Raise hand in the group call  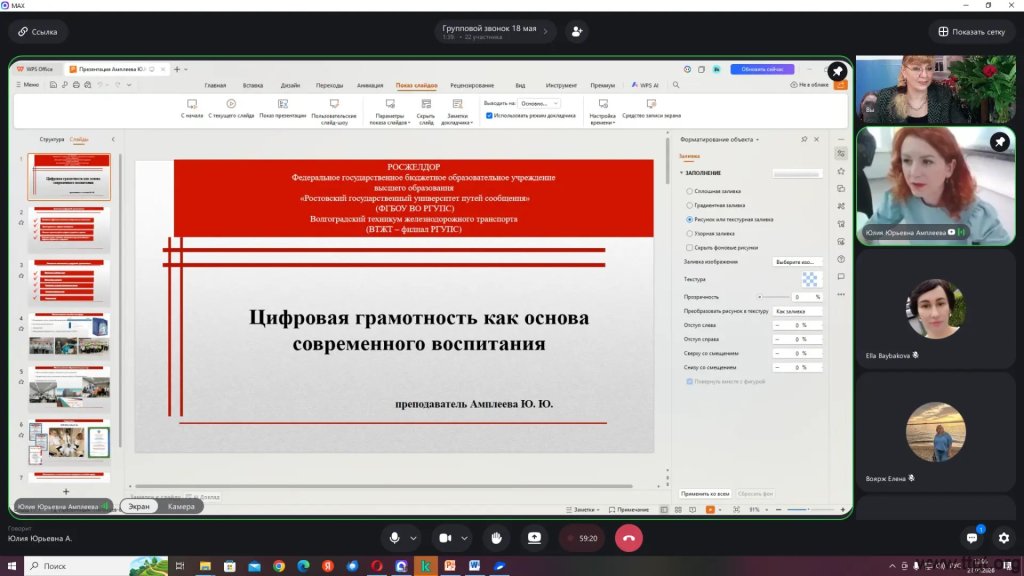[496, 538]
